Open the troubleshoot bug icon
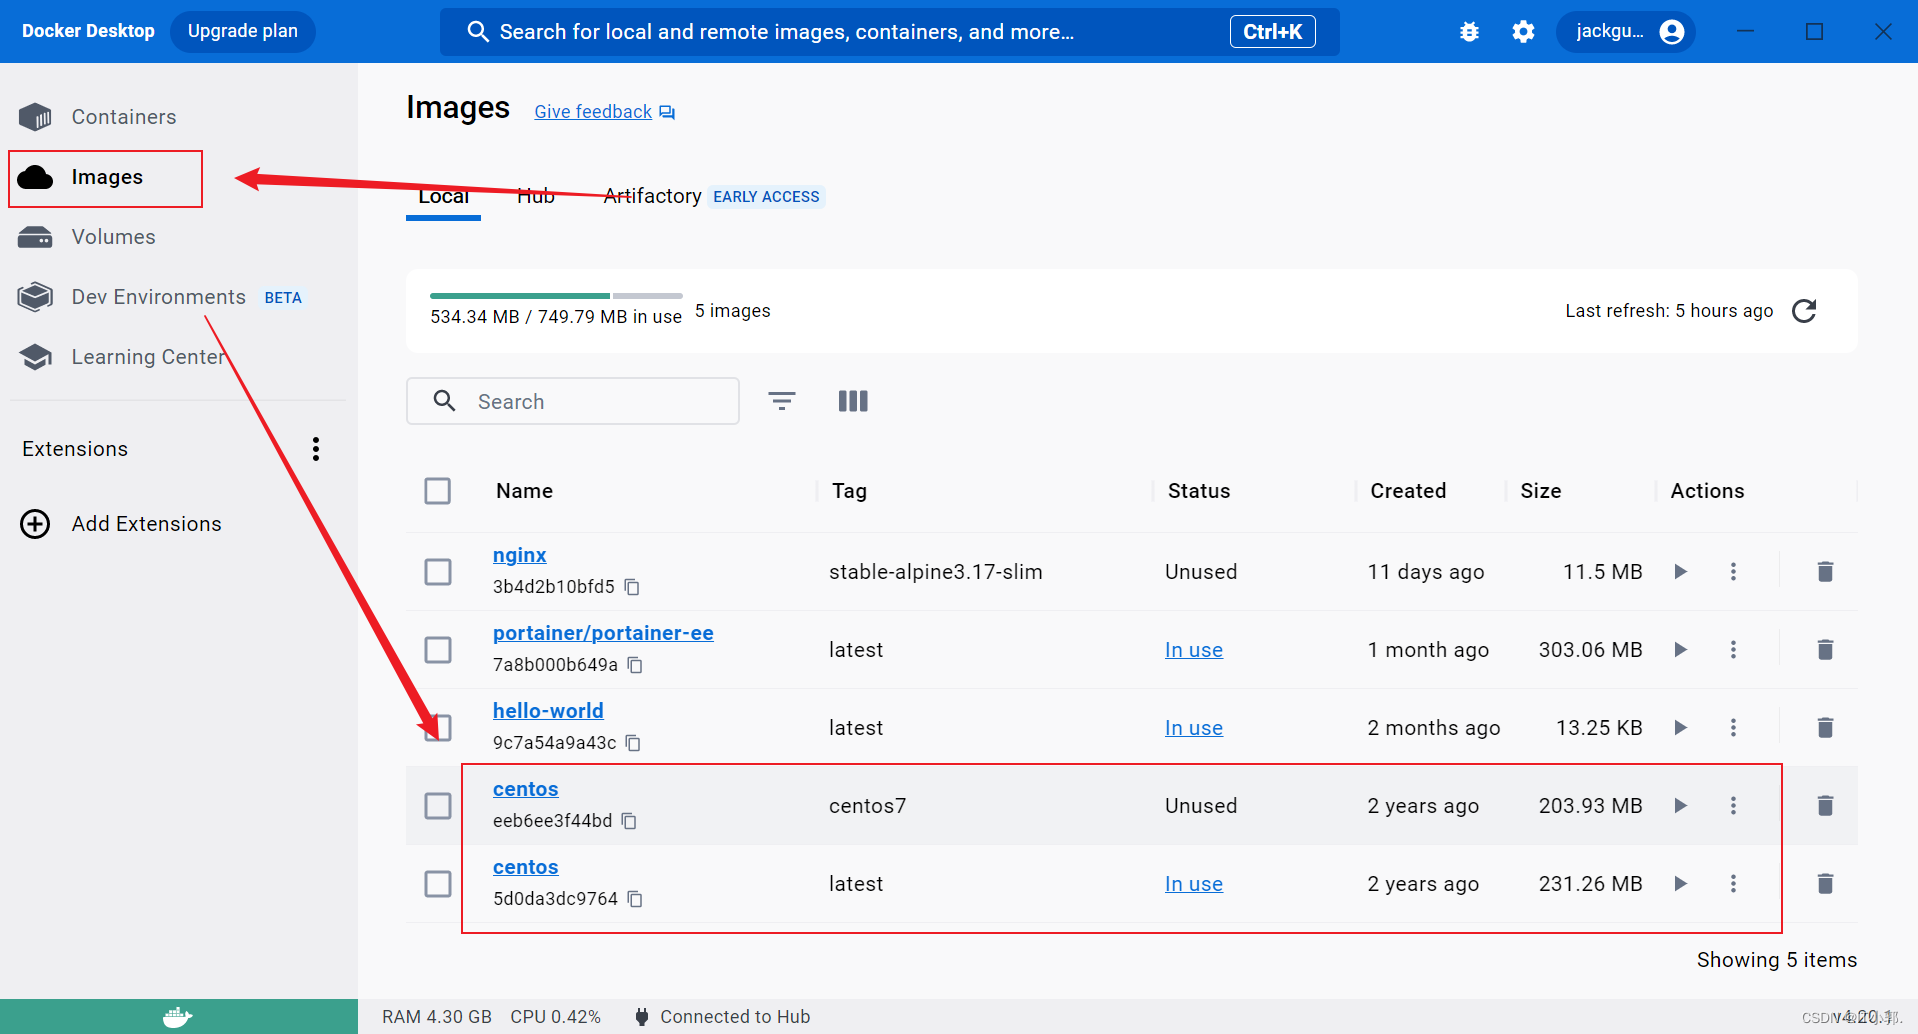The height and width of the screenshot is (1034, 1918). (x=1469, y=32)
